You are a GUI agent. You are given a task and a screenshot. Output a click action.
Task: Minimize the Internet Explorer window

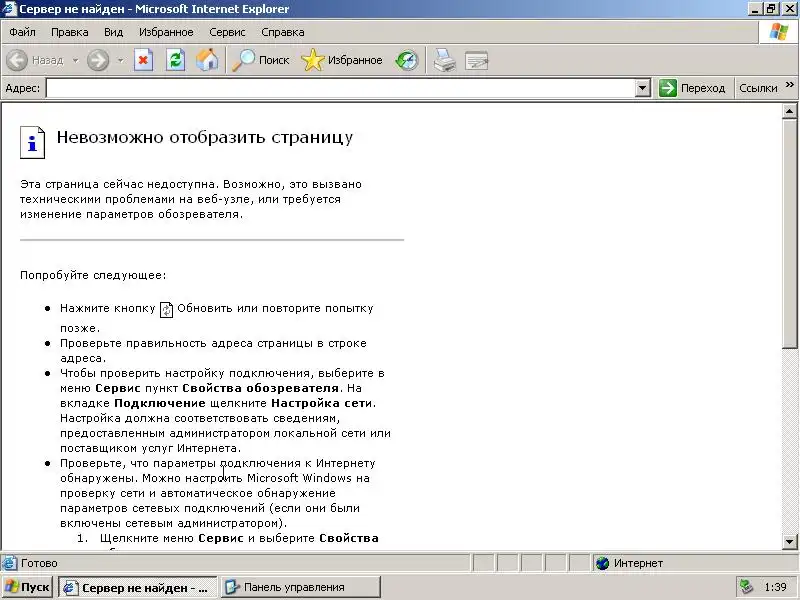click(x=756, y=9)
